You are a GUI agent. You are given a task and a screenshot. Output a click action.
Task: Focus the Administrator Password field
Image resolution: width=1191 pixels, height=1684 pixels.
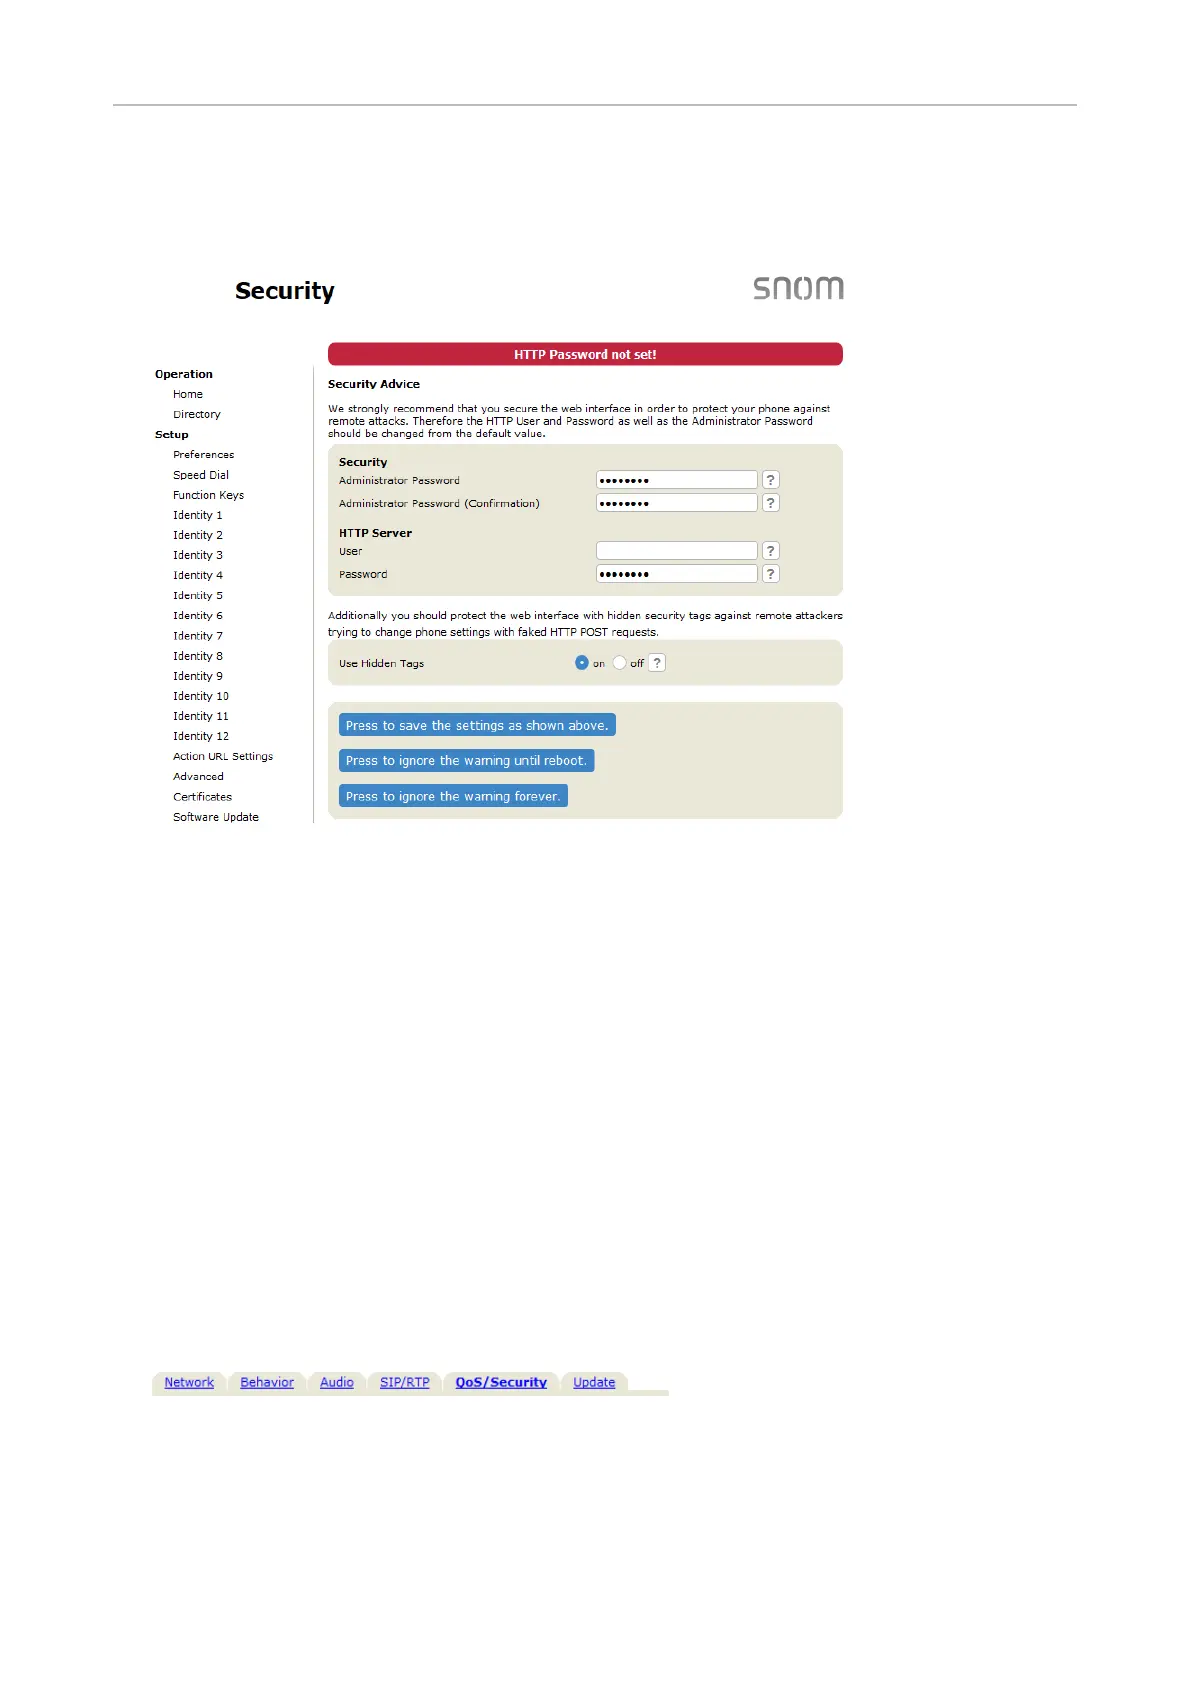676,480
